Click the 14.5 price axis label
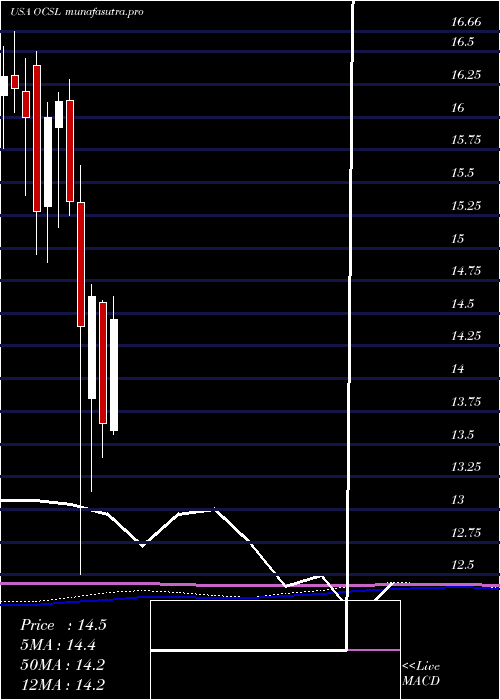Viewport: 500px width, 700px height. tap(462, 304)
